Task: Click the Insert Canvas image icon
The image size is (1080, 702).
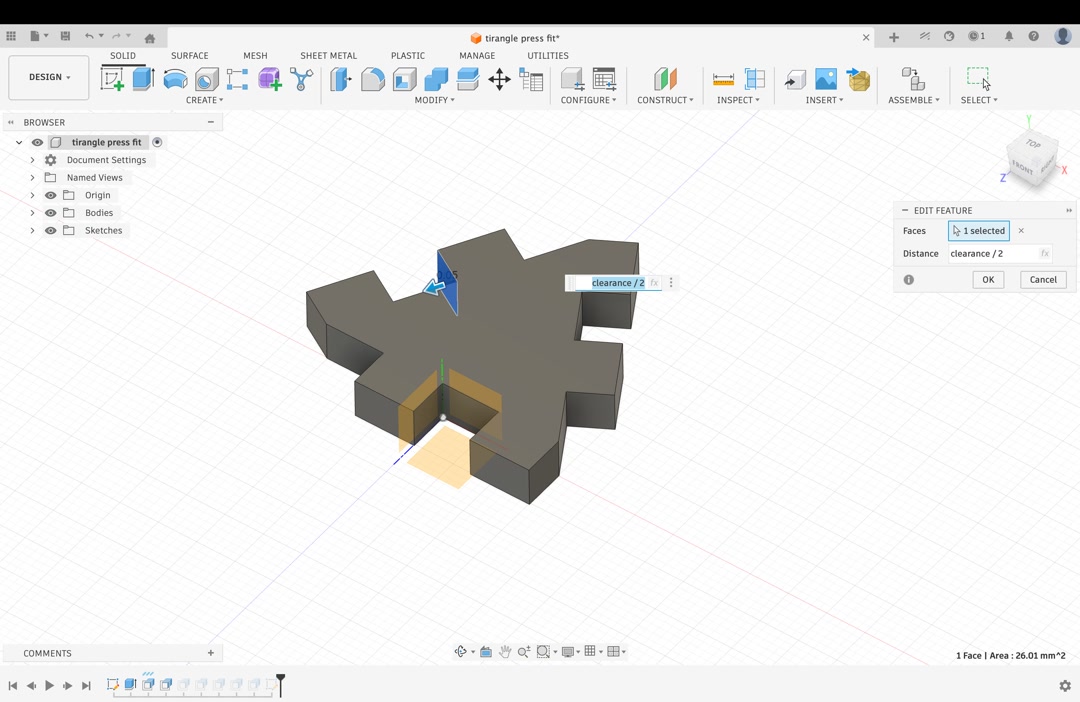Action: (826, 79)
